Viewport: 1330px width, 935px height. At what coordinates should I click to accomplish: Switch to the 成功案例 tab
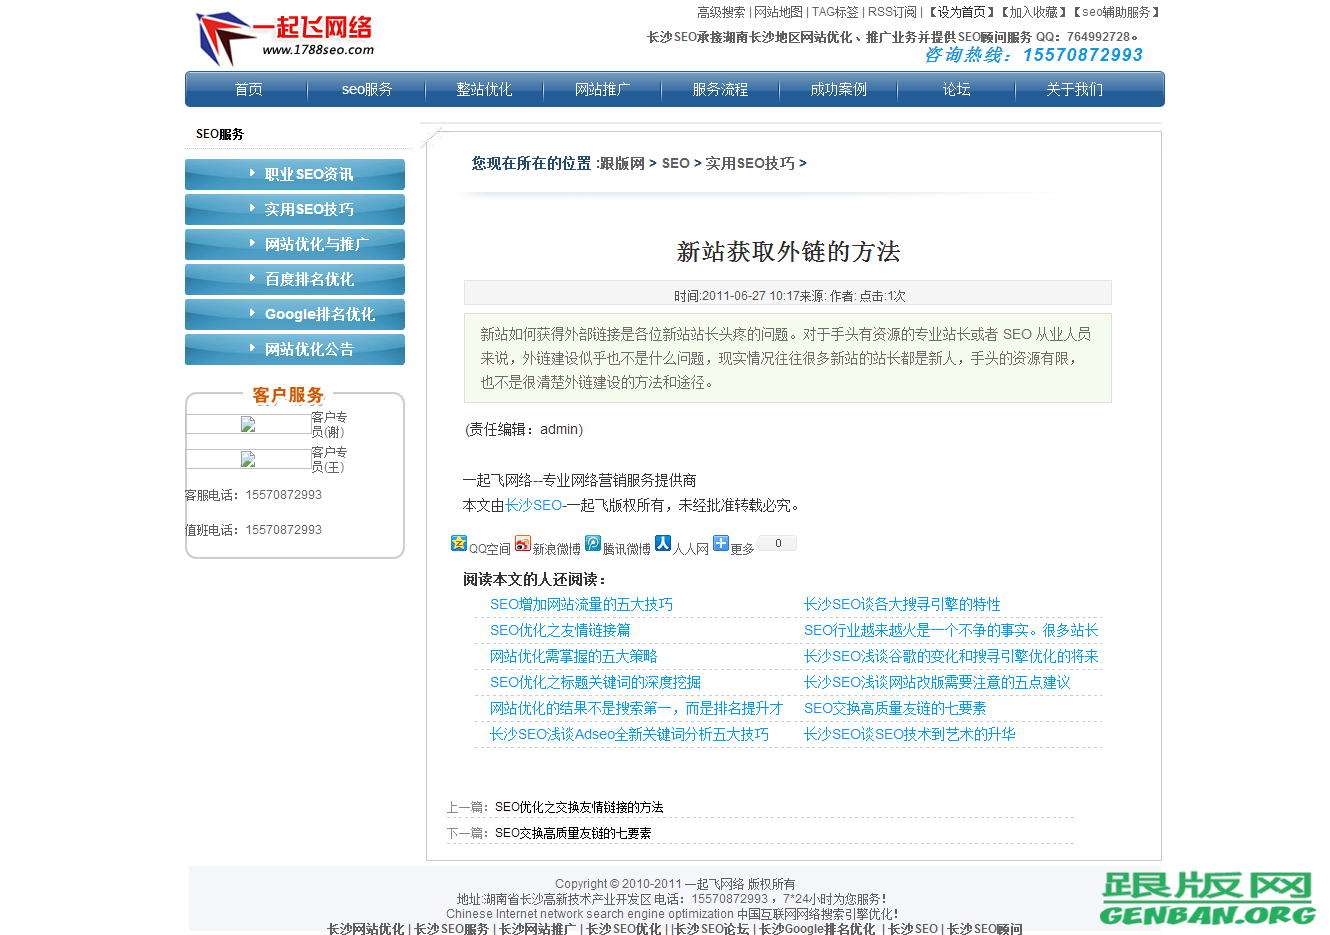tap(838, 89)
